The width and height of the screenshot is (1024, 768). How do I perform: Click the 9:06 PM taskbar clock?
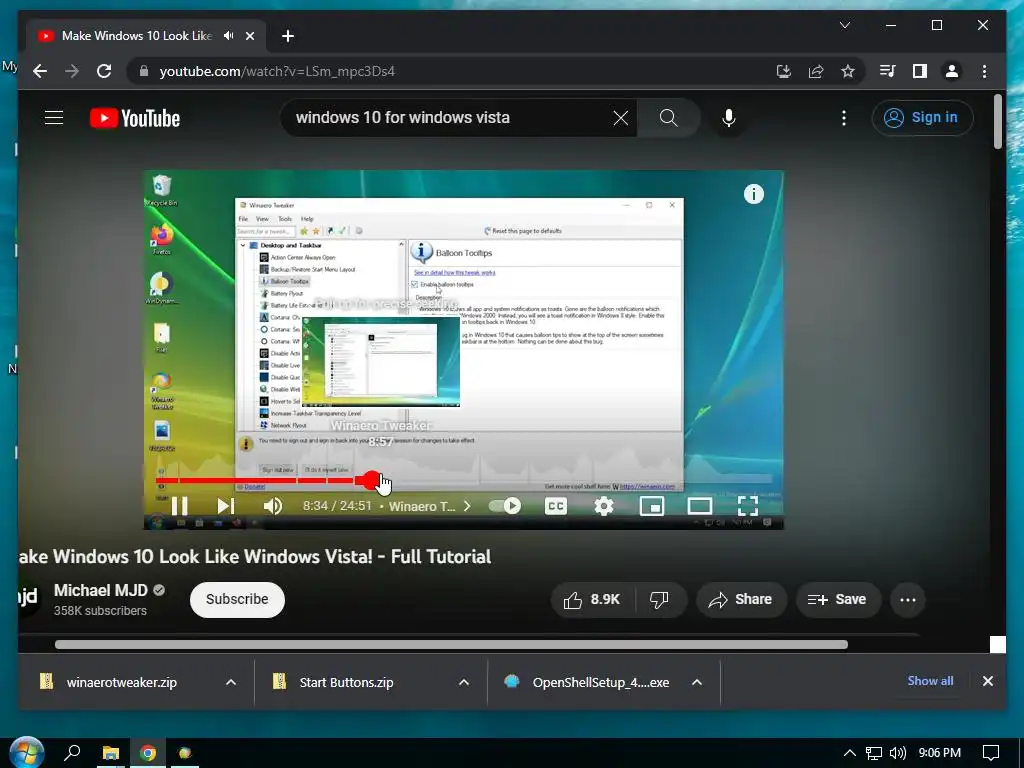tap(939, 753)
